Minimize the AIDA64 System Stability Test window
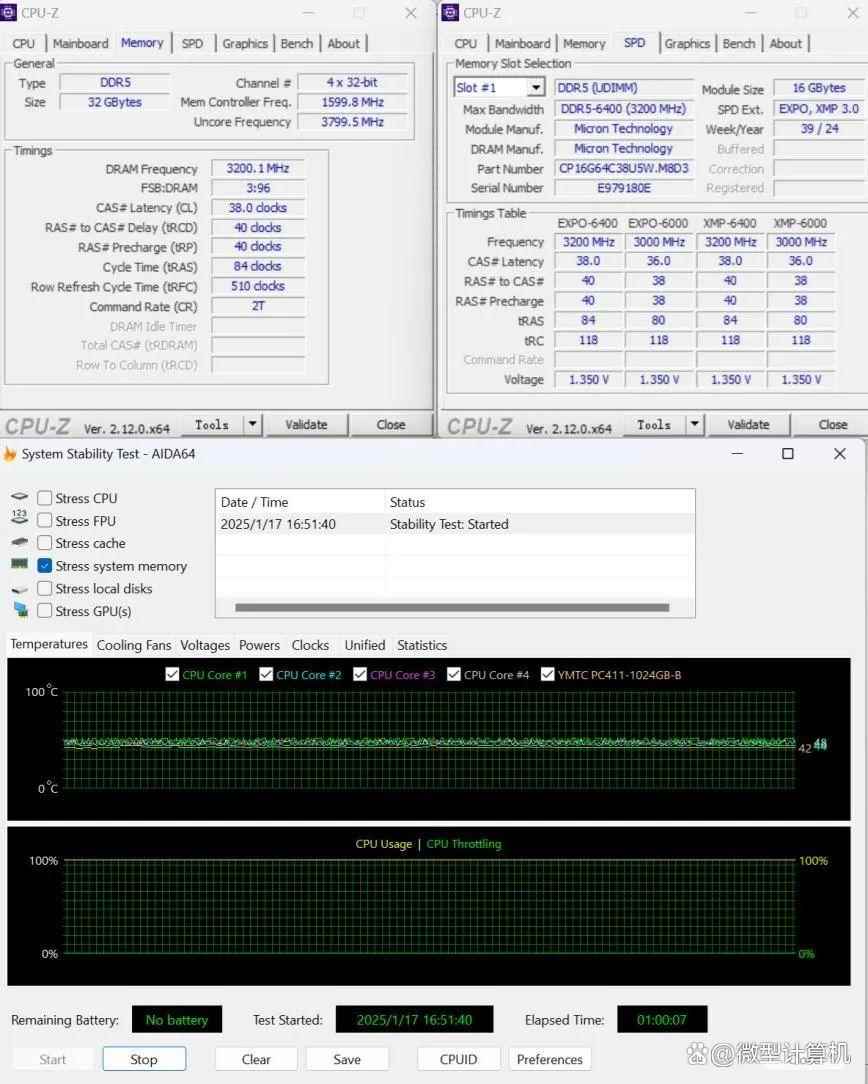Screen dimensions: 868x1084 click(x=737, y=454)
